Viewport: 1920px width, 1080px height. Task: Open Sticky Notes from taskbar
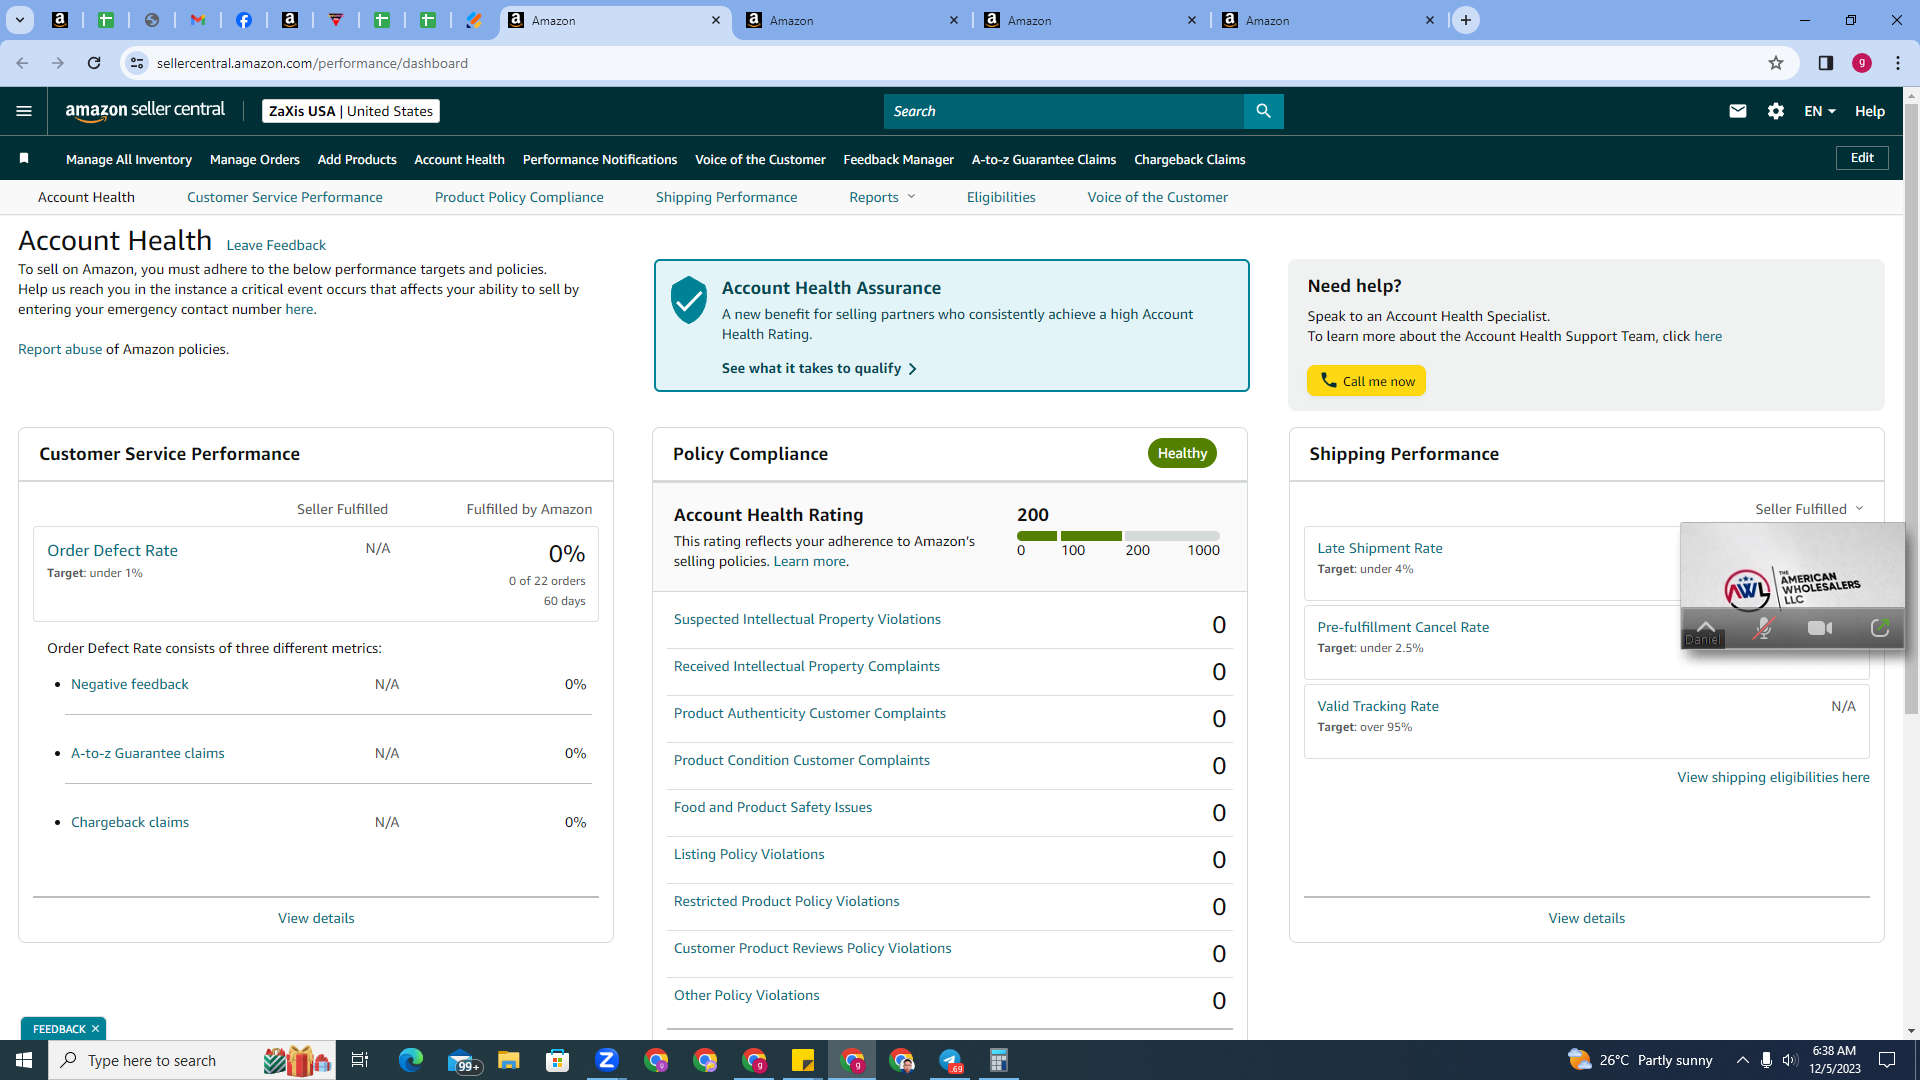pyautogui.click(x=803, y=1060)
